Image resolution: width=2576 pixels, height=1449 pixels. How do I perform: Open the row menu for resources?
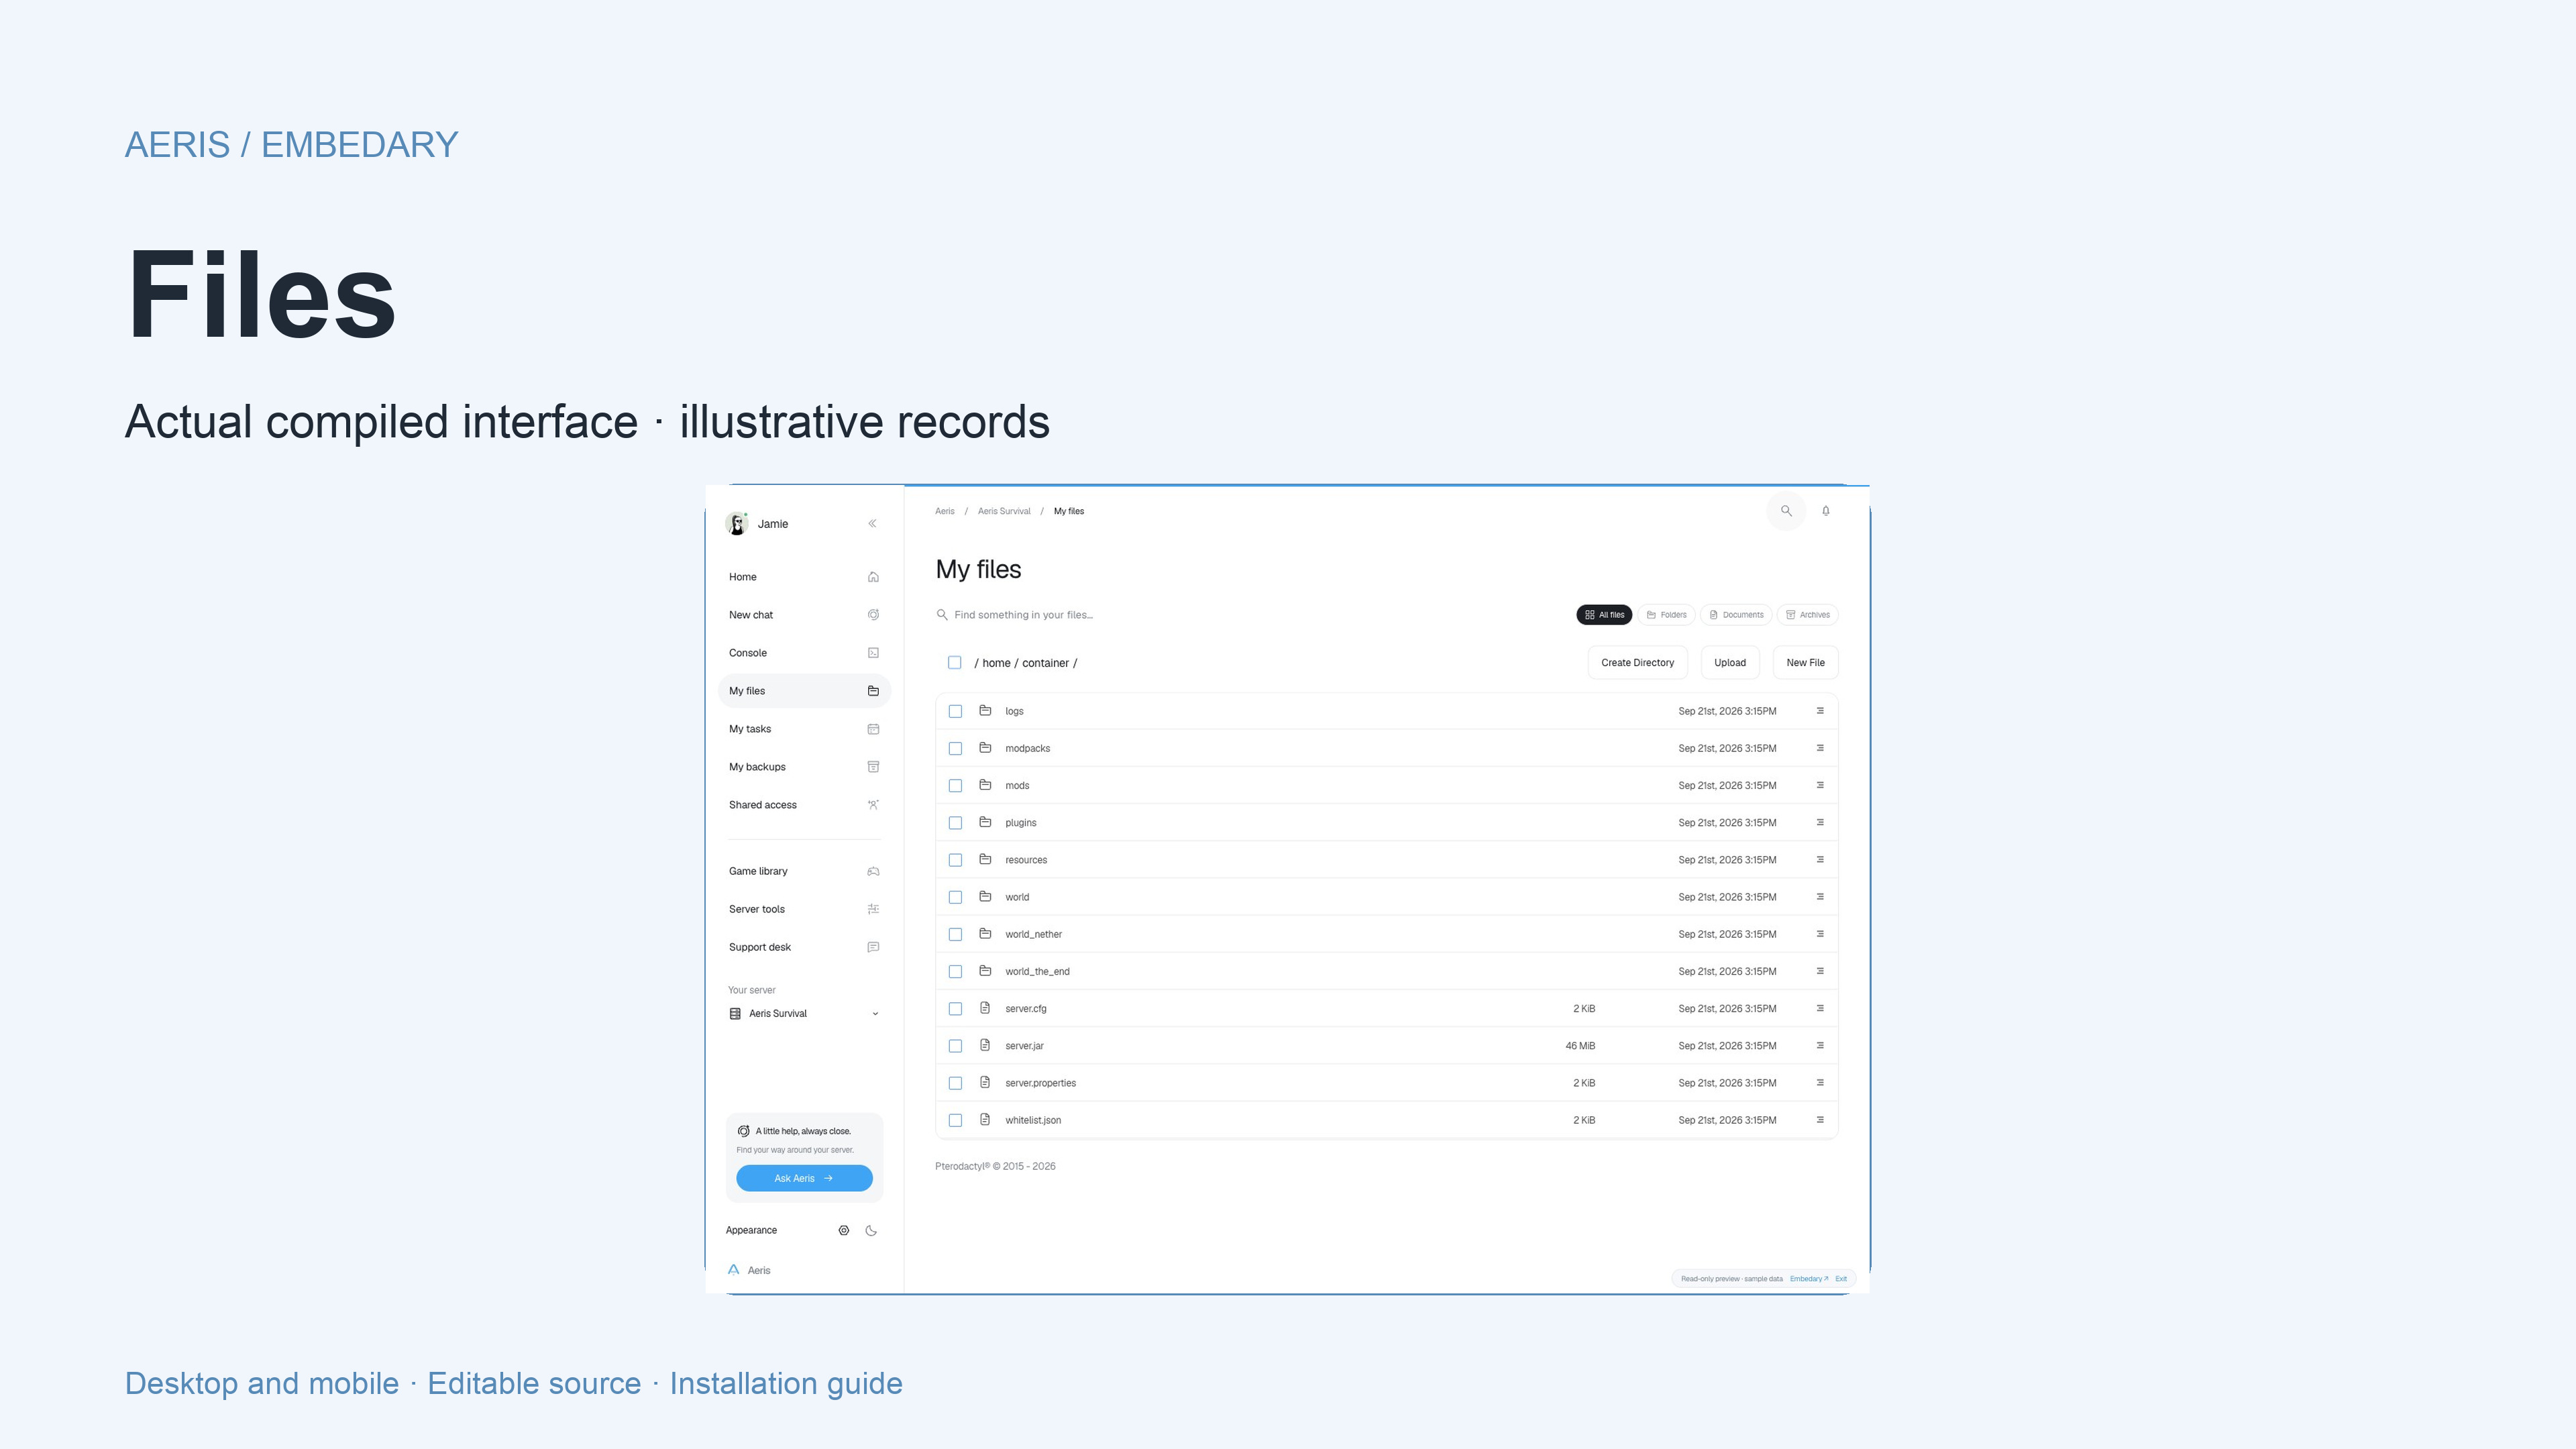[x=1820, y=860]
